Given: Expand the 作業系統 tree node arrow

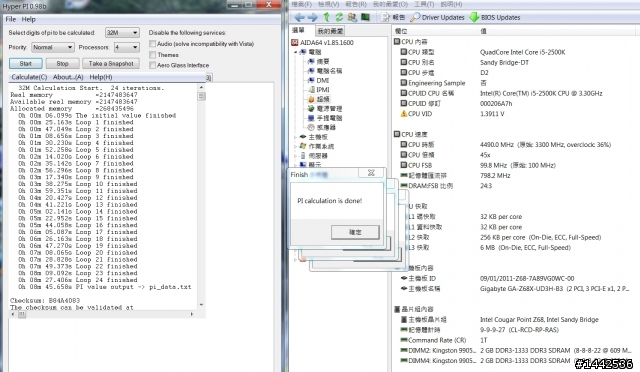Looking at the screenshot, I should [295, 147].
